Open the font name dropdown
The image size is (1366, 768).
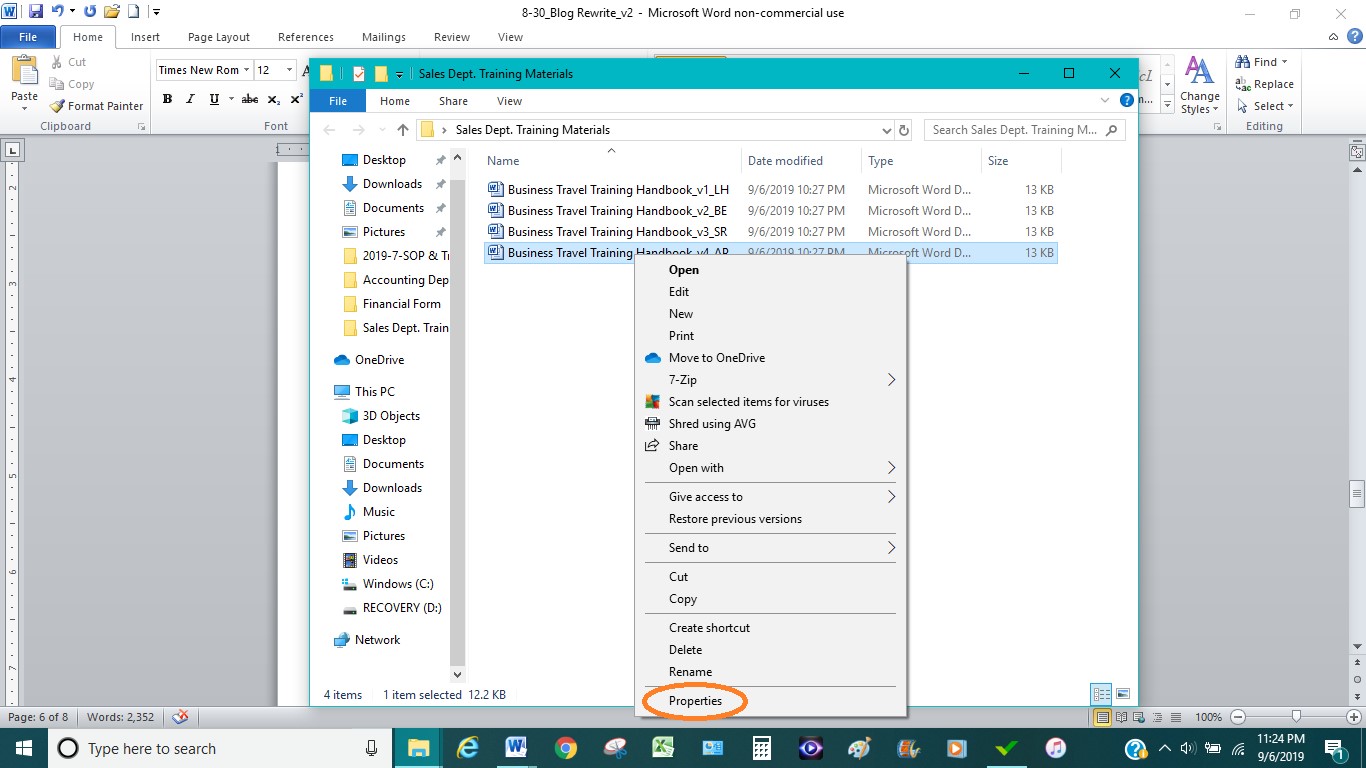click(x=248, y=70)
